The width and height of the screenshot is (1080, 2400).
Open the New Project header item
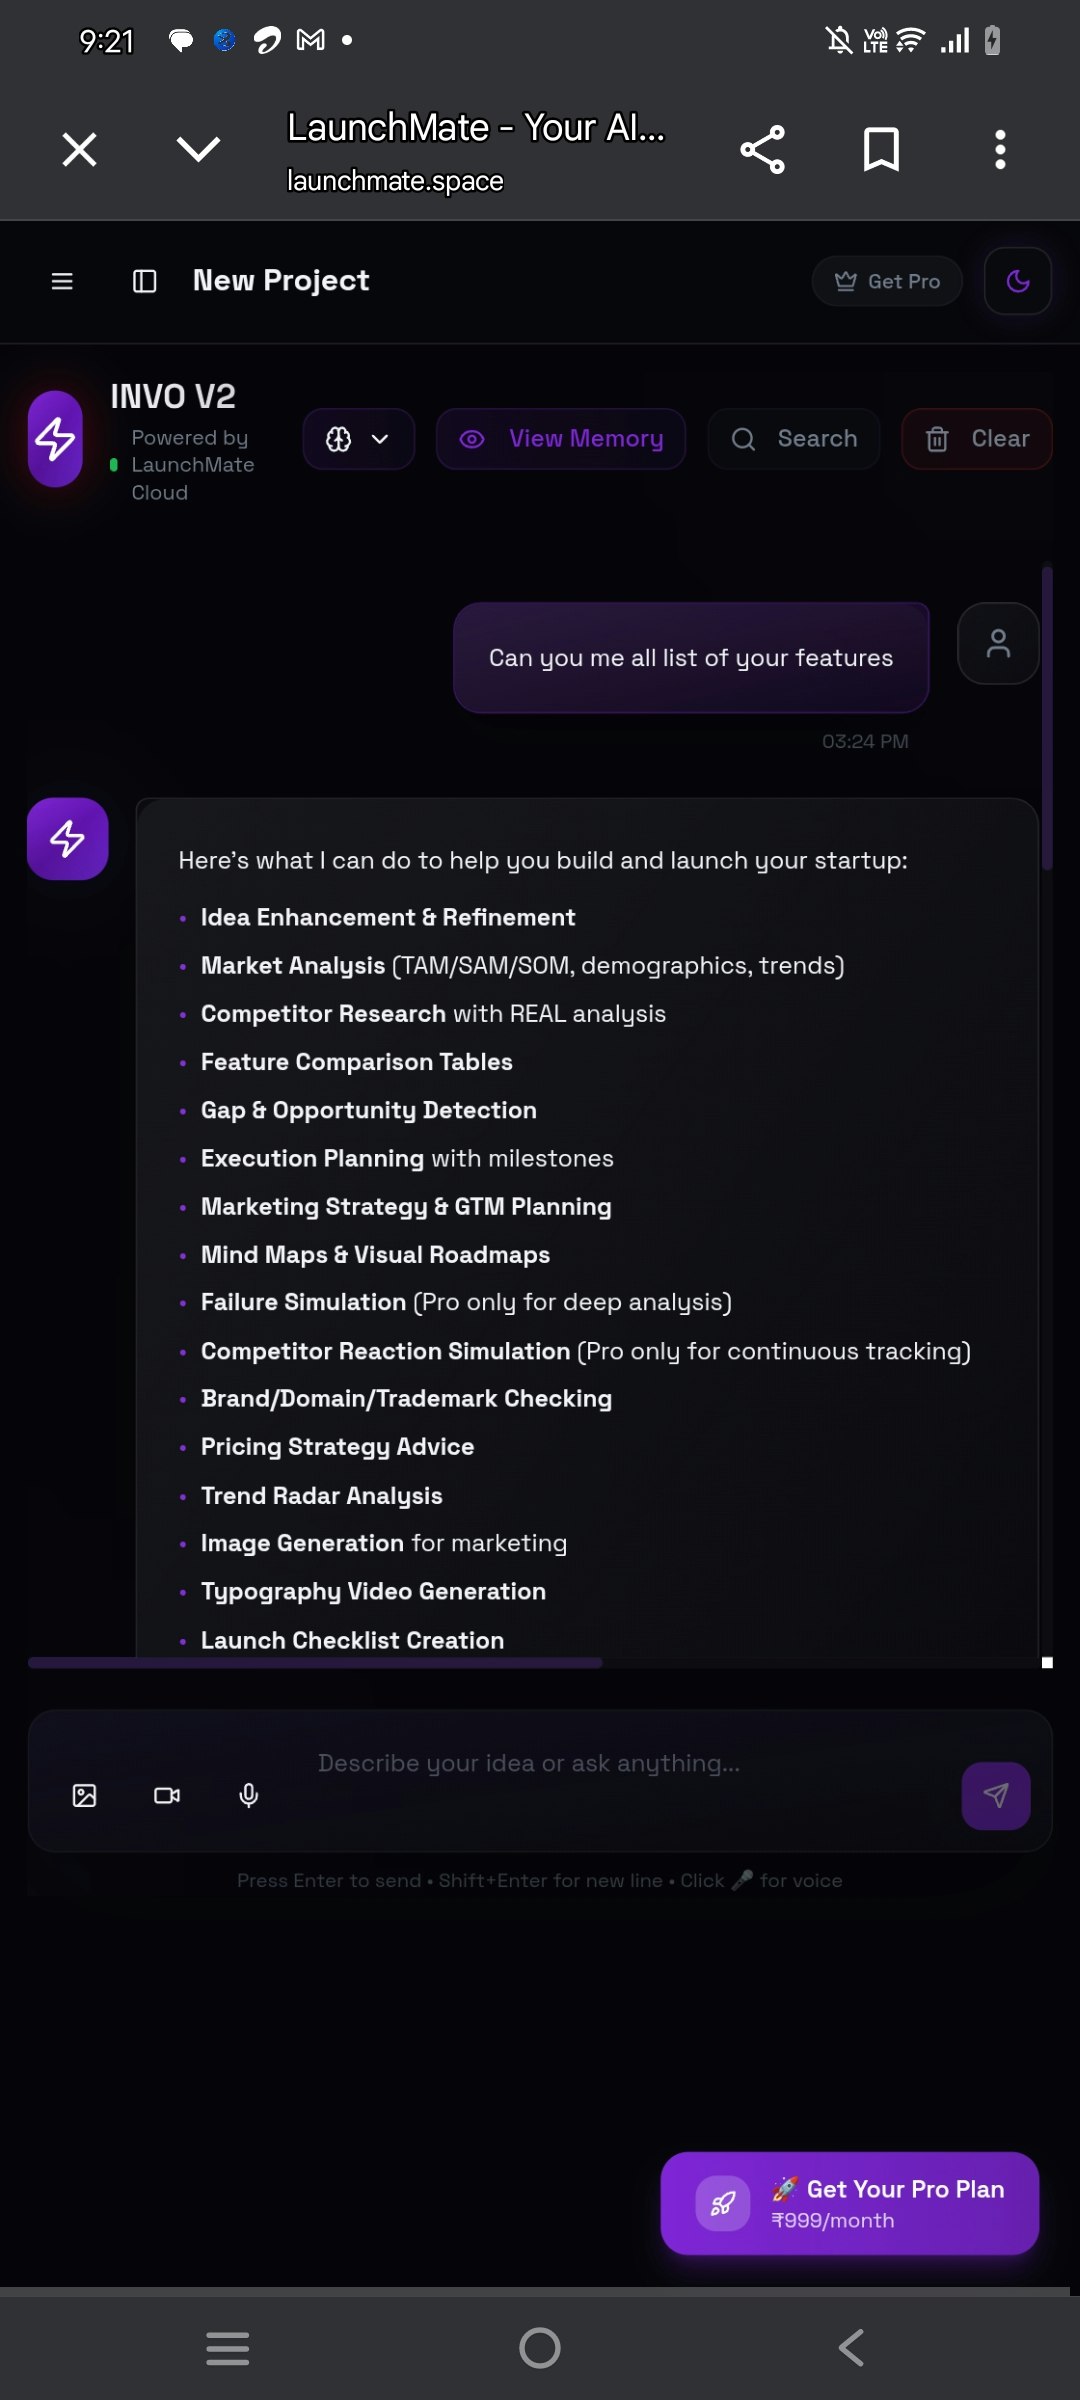point(281,281)
